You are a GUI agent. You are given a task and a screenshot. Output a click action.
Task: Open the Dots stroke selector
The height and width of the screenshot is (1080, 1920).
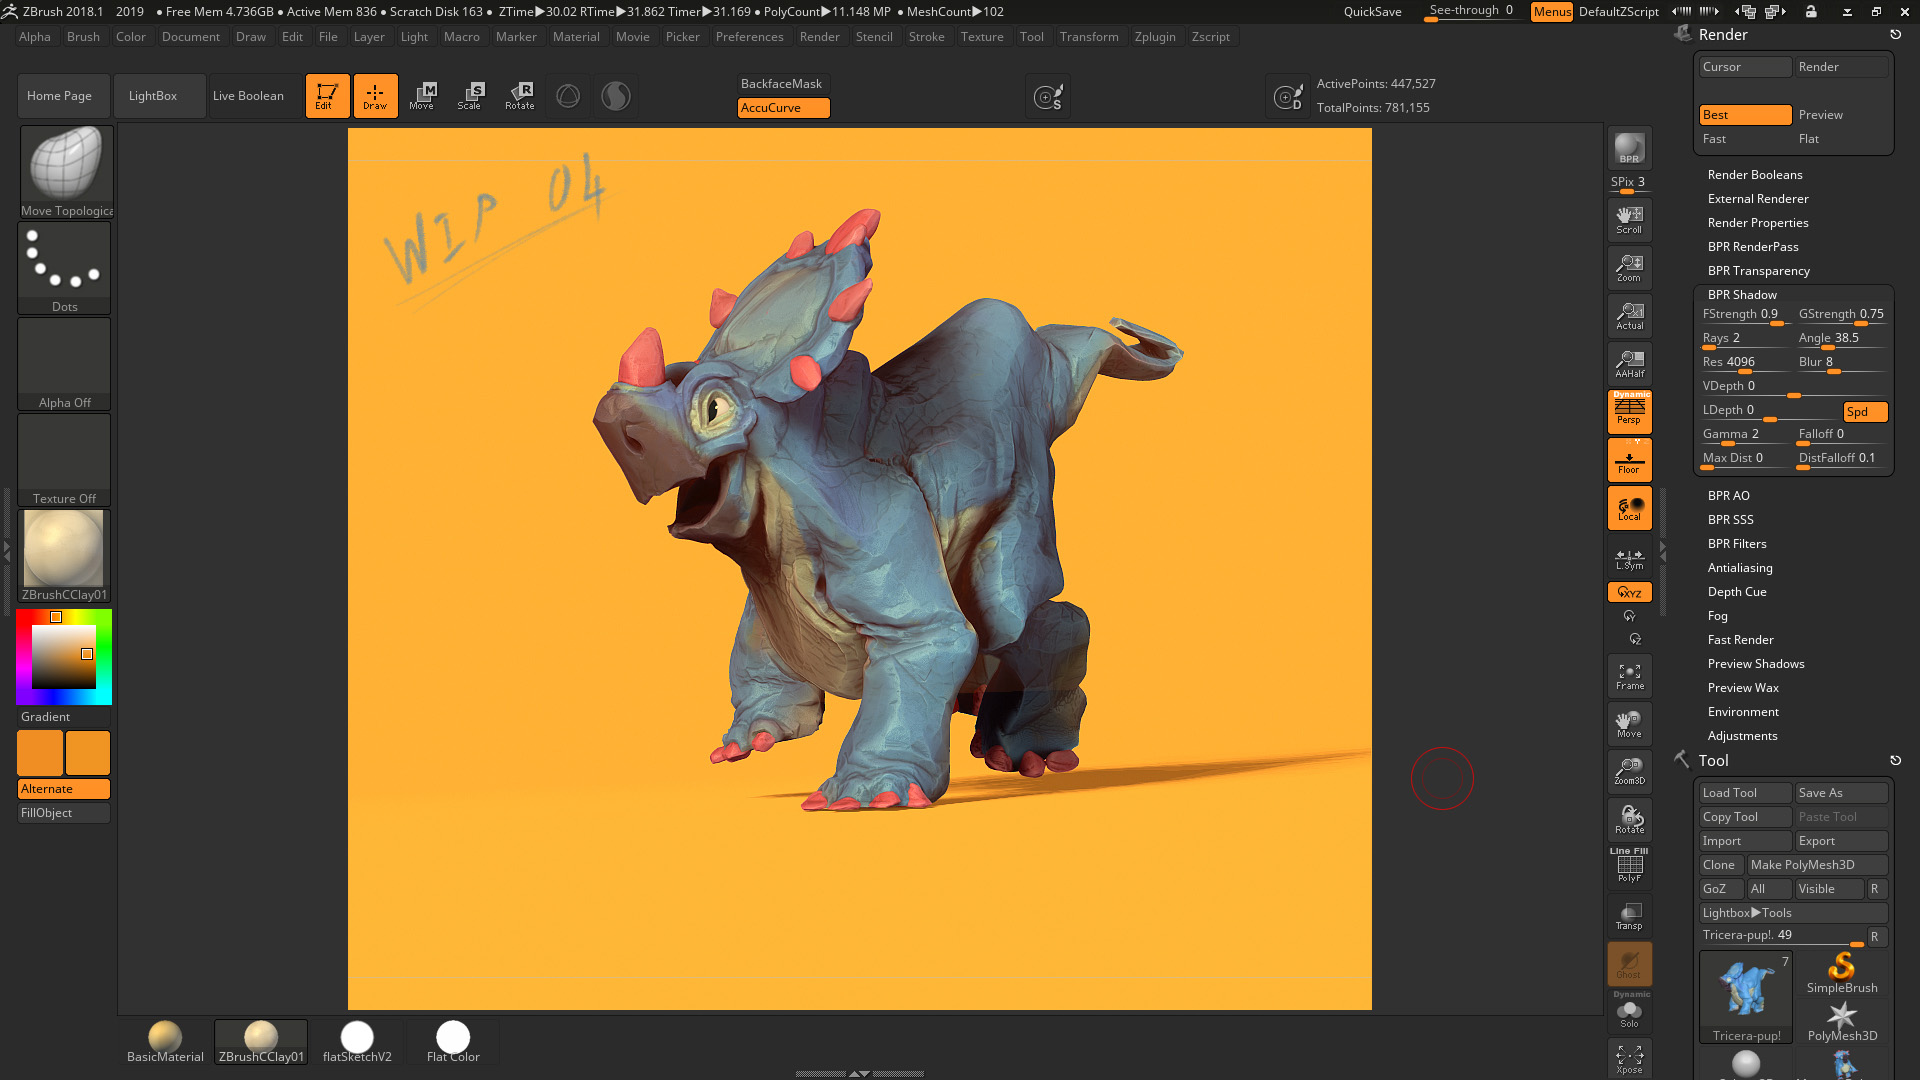click(64, 267)
